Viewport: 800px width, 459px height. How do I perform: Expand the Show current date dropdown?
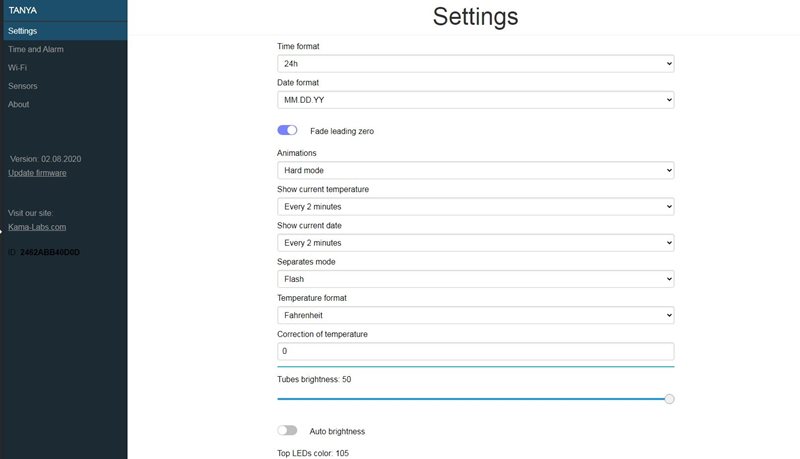pyautogui.click(x=476, y=243)
